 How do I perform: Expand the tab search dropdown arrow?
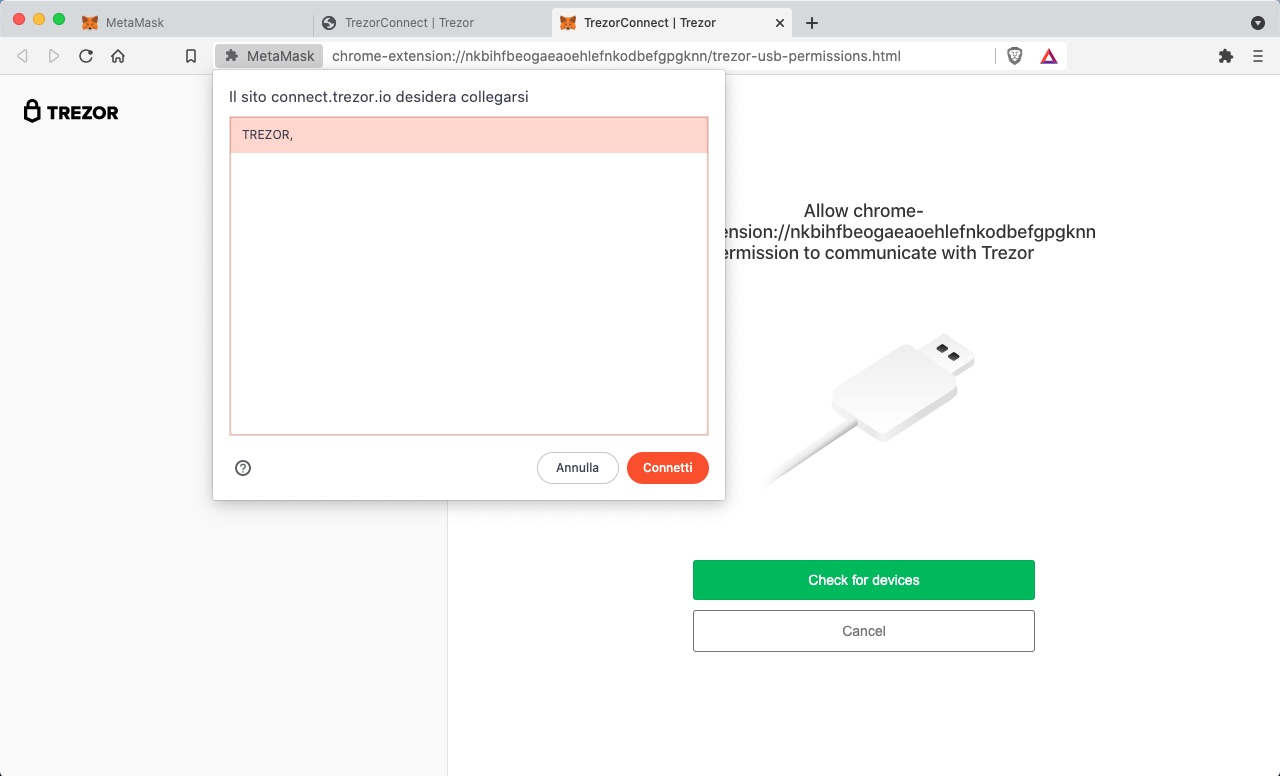coord(1258,22)
